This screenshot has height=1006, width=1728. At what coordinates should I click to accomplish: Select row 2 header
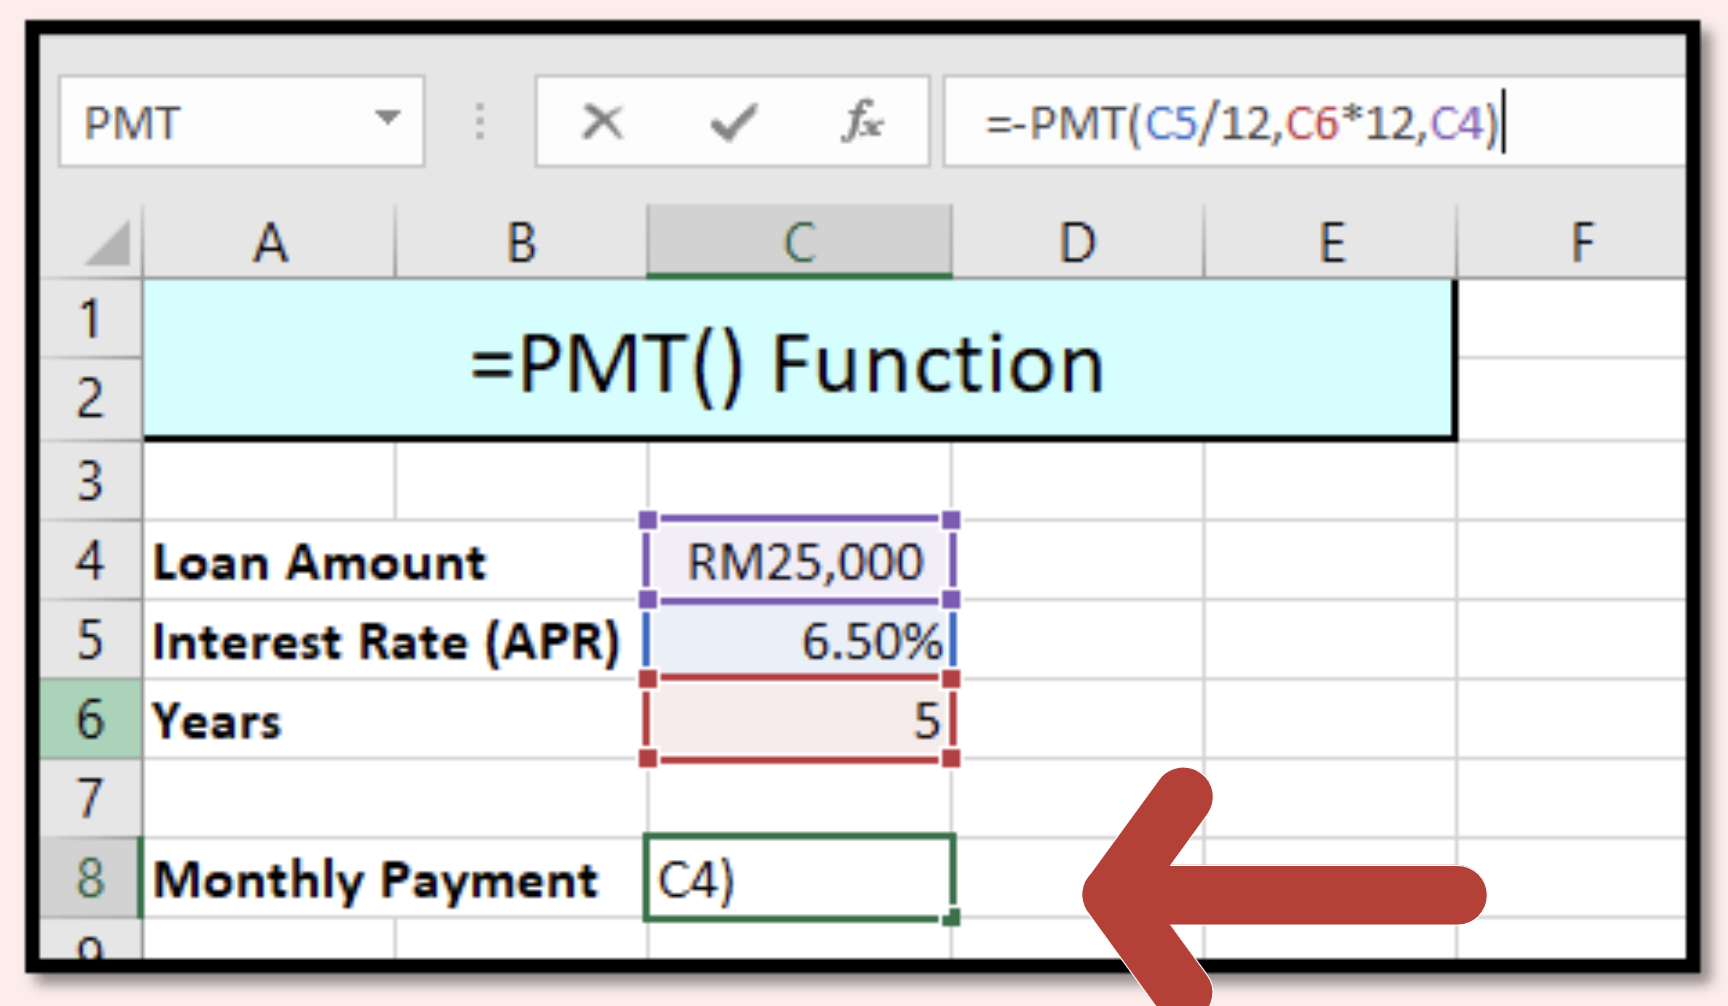point(91,399)
